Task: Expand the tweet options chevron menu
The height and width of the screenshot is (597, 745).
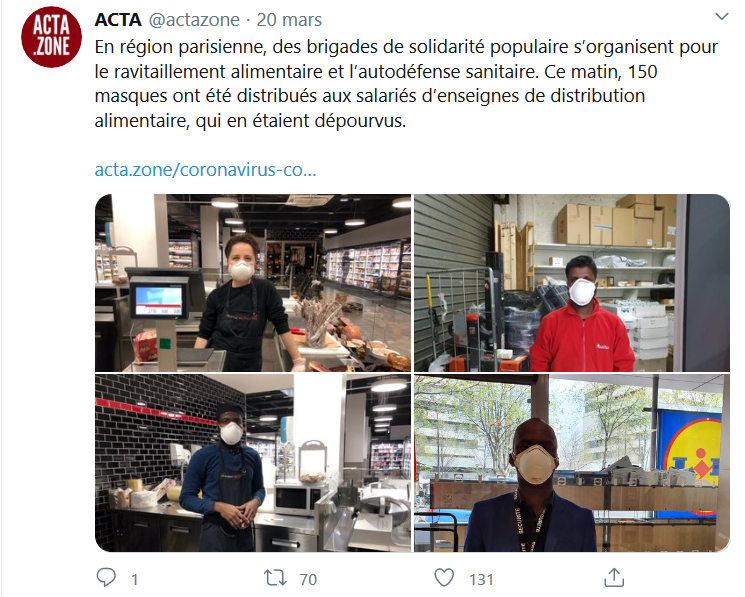Action: pos(722,17)
